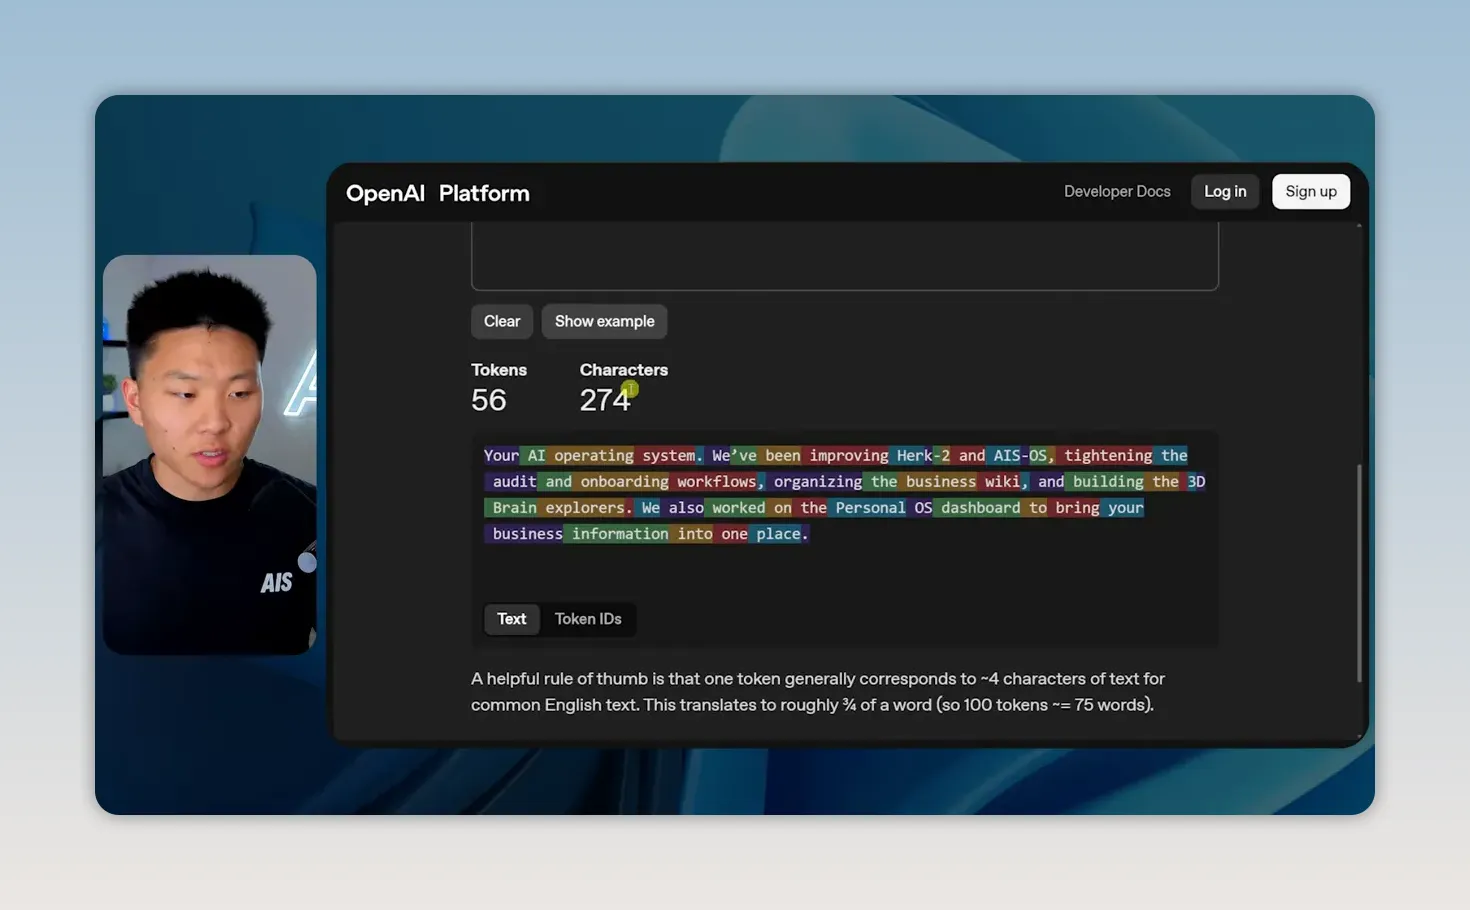Click the page's vertical scrollbar

click(x=1358, y=573)
